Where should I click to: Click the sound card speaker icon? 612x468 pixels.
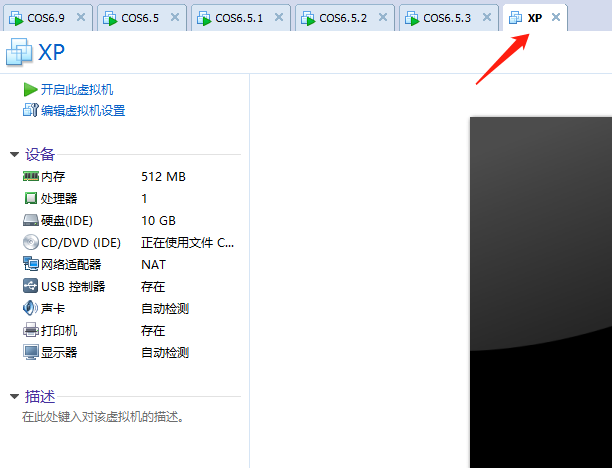click(30, 308)
